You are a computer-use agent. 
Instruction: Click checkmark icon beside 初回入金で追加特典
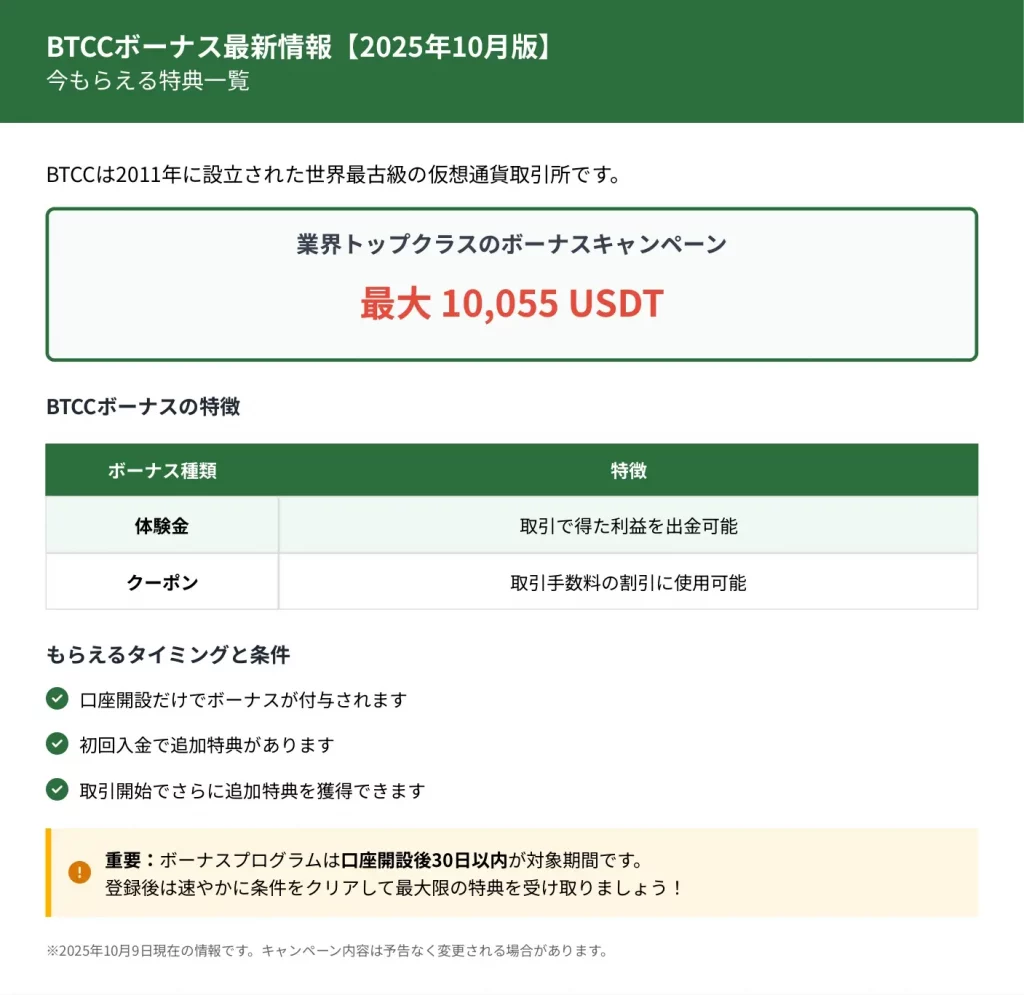[57, 744]
